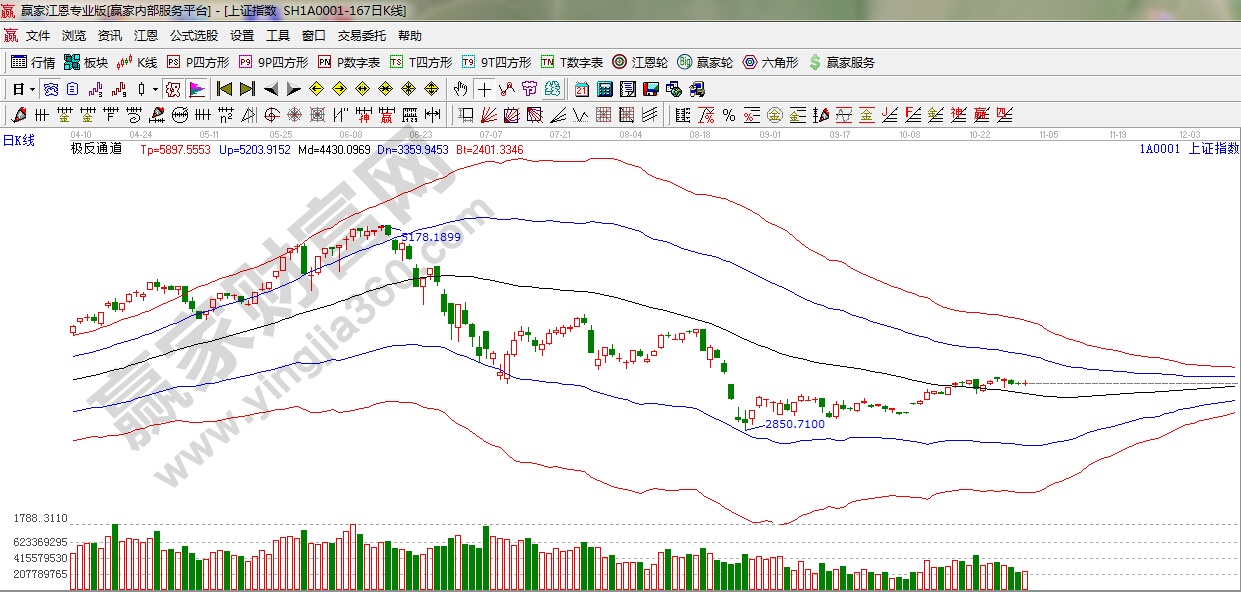The height and width of the screenshot is (592, 1241).
Task: Toggle the 权 price adjustment button
Action: coord(173,89)
